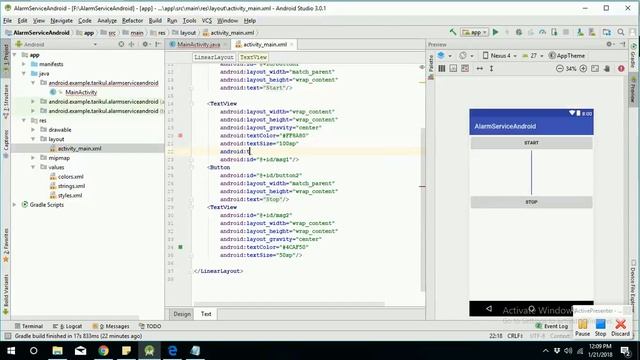640x360 pixels.
Task: Click expand horizontally arrow in preview toolbar
Action: pyautogui.click(x=480, y=69)
